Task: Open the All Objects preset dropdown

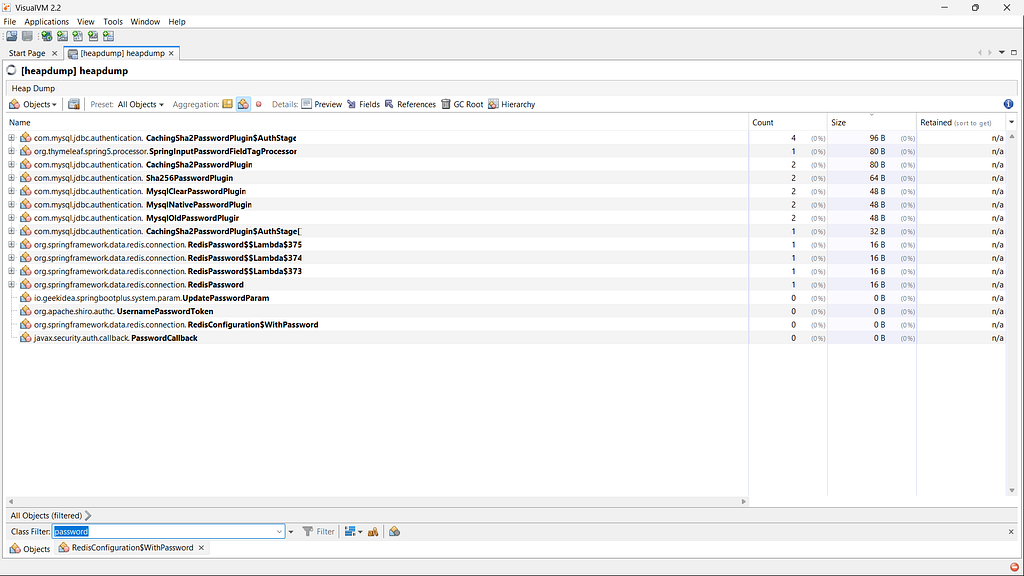Action: click(140, 104)
